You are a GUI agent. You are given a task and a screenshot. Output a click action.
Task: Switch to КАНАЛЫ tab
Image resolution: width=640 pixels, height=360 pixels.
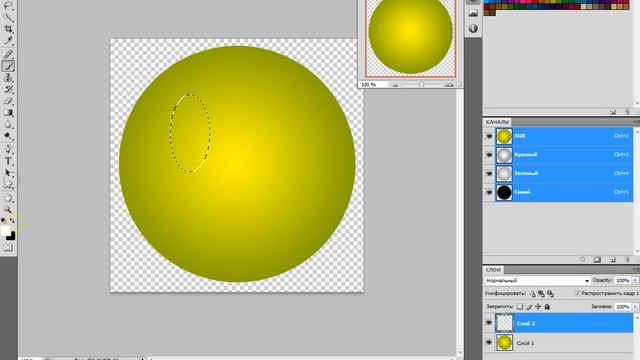point(497,122)
